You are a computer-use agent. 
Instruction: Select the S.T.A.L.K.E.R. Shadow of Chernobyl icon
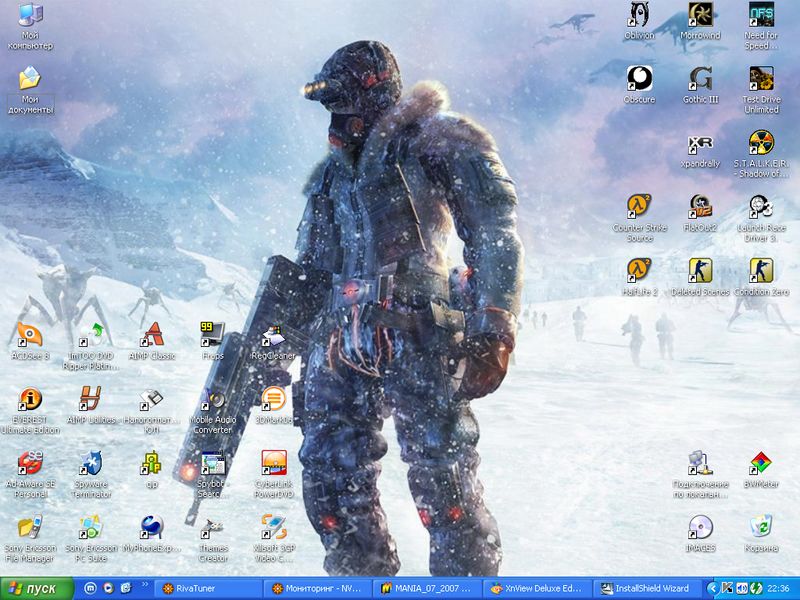[761, 143]
